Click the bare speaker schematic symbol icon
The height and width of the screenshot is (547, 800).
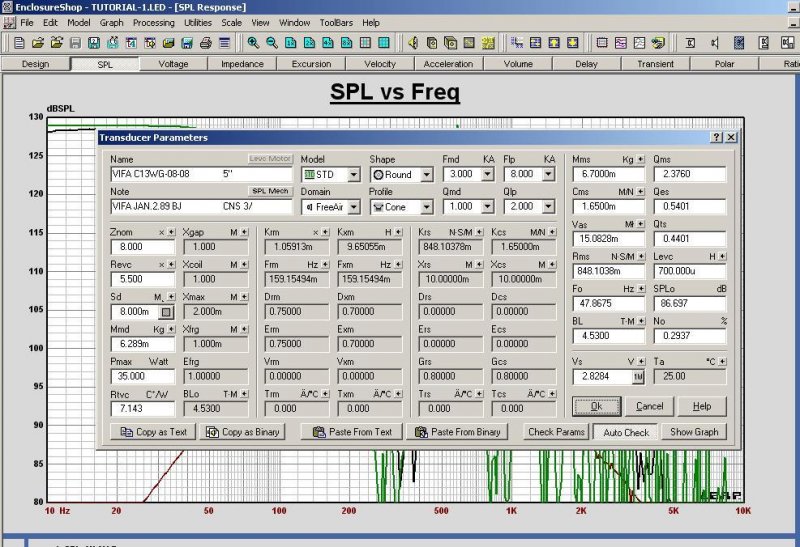click(x=715, y=43)
